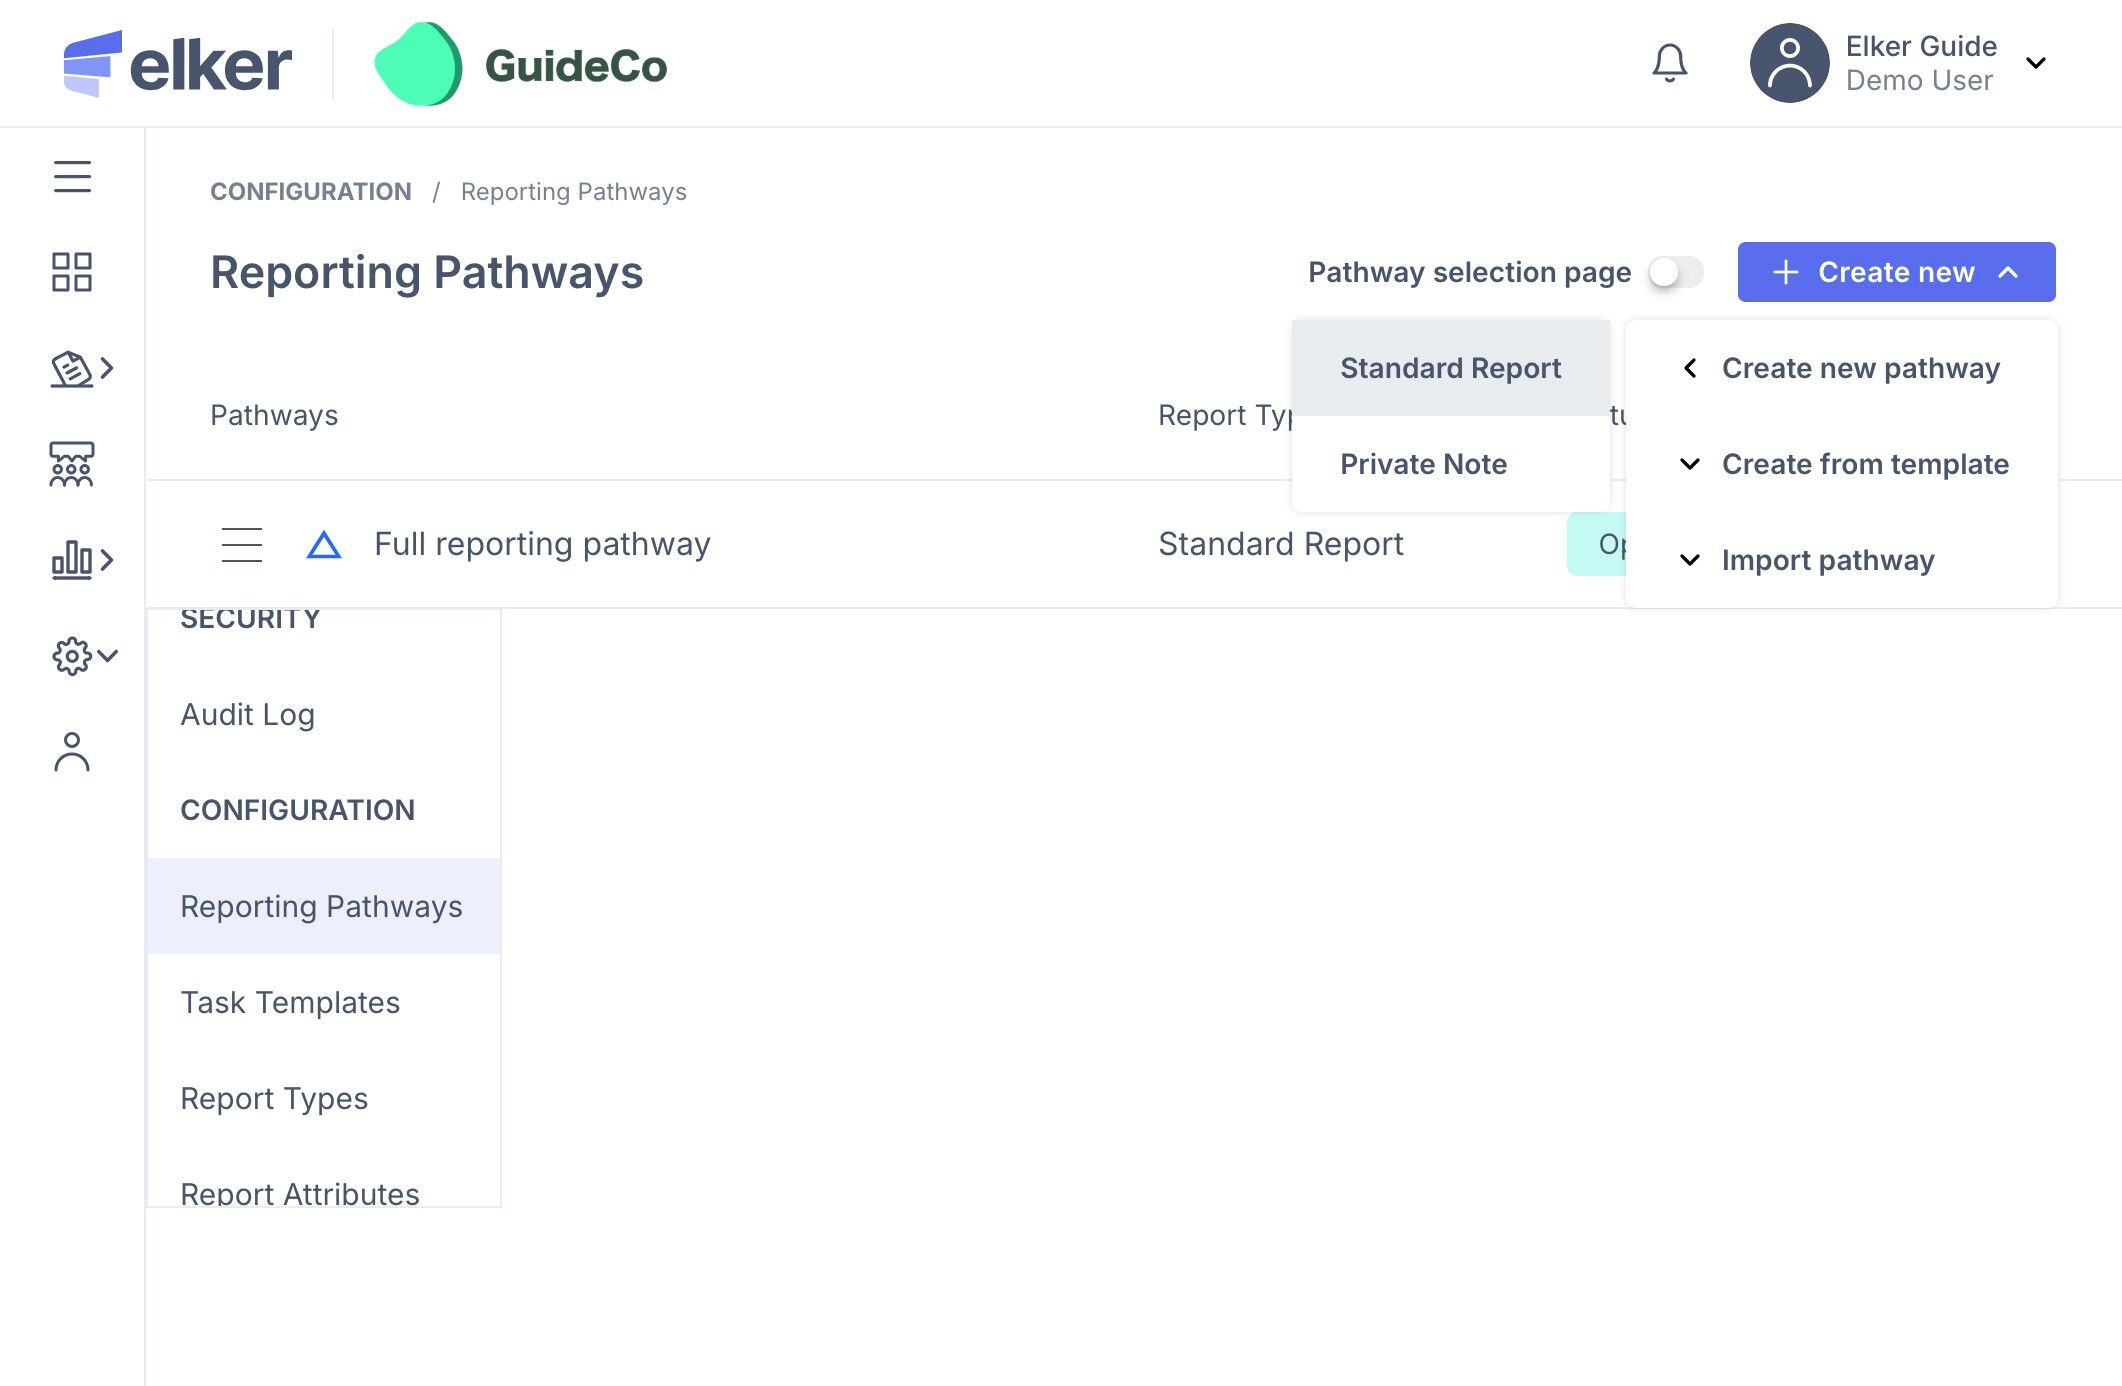2122x1386 pixels.
Task: Open the Audit Log page
Action: click(248, 714)
